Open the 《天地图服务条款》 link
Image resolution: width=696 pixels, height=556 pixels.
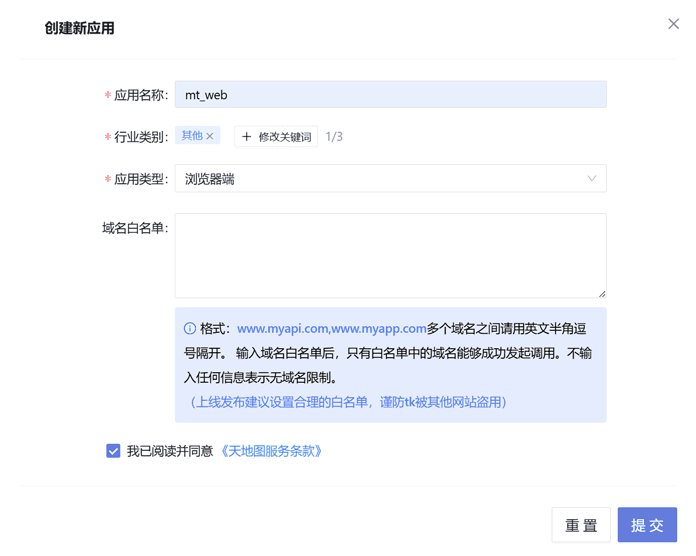pos(272,451)
